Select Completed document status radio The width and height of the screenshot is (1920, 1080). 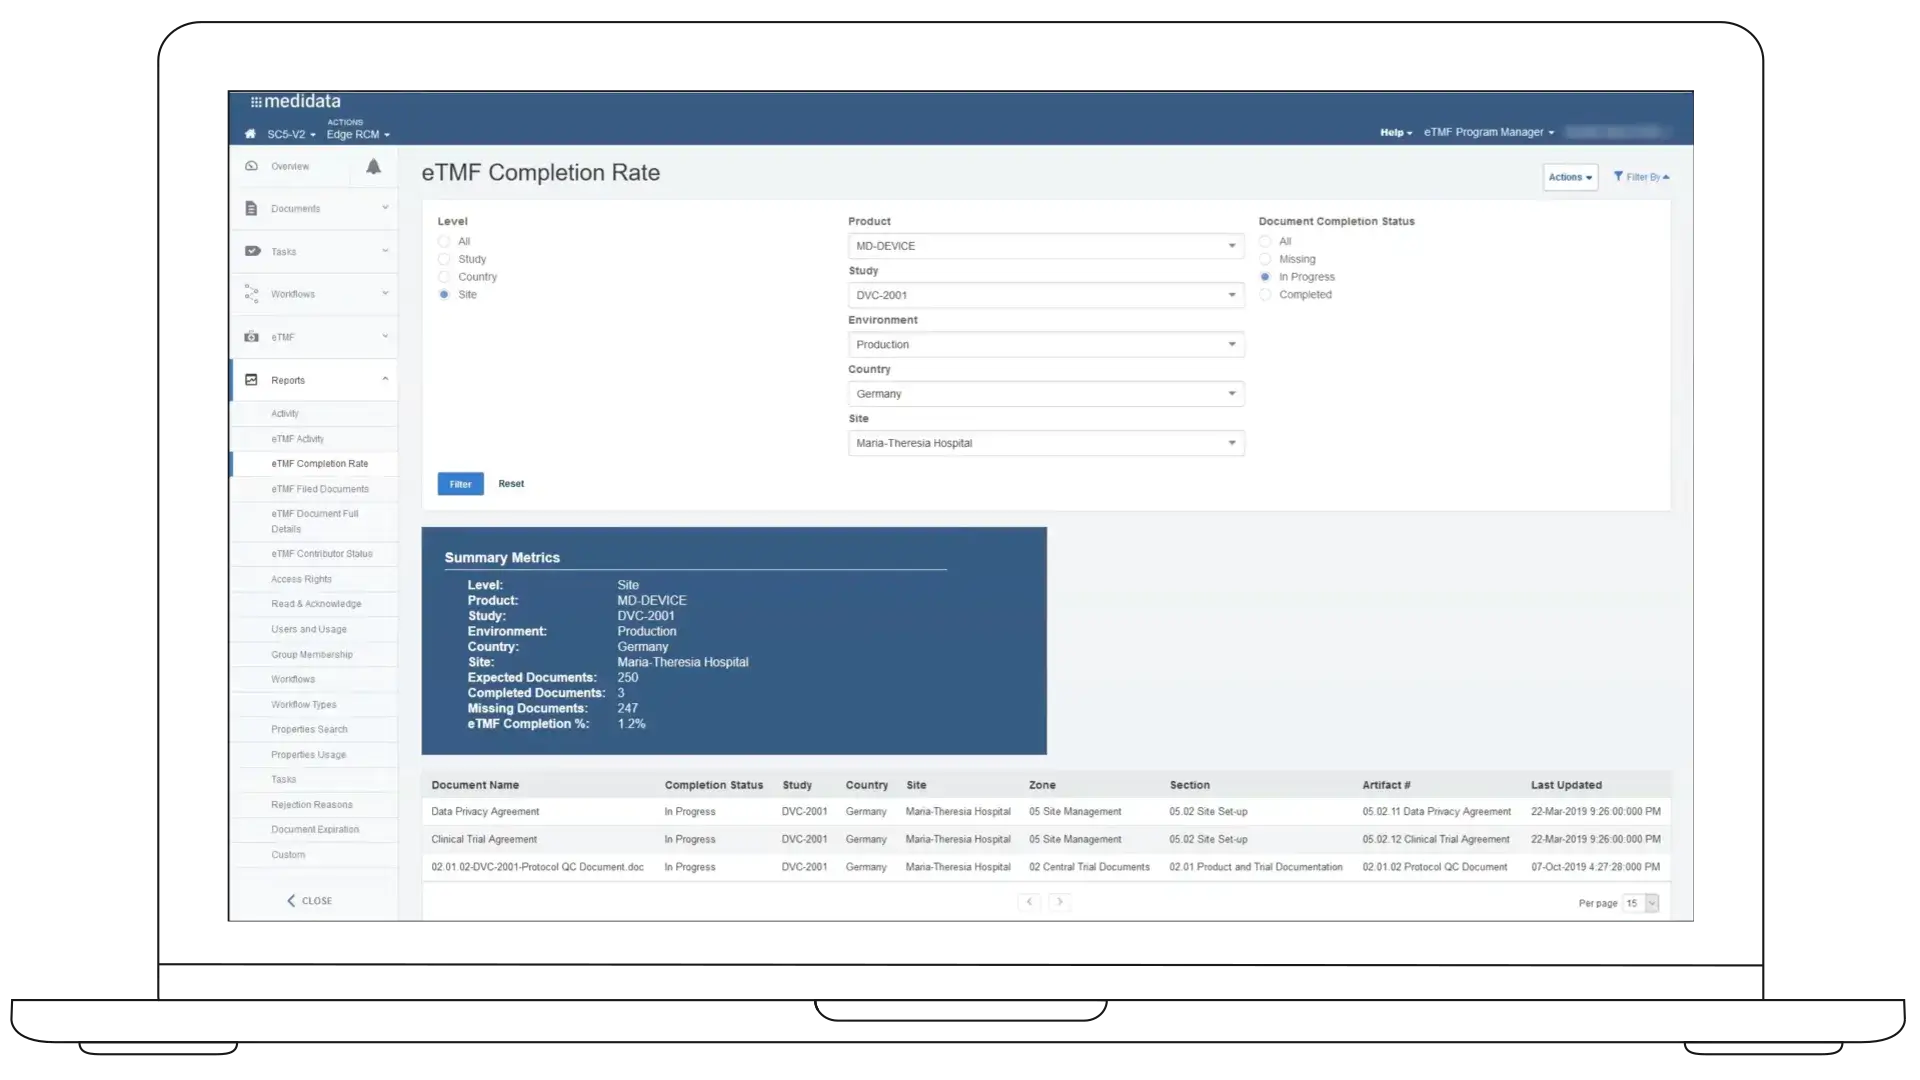pyautogui.click(x=1265, y=295)
